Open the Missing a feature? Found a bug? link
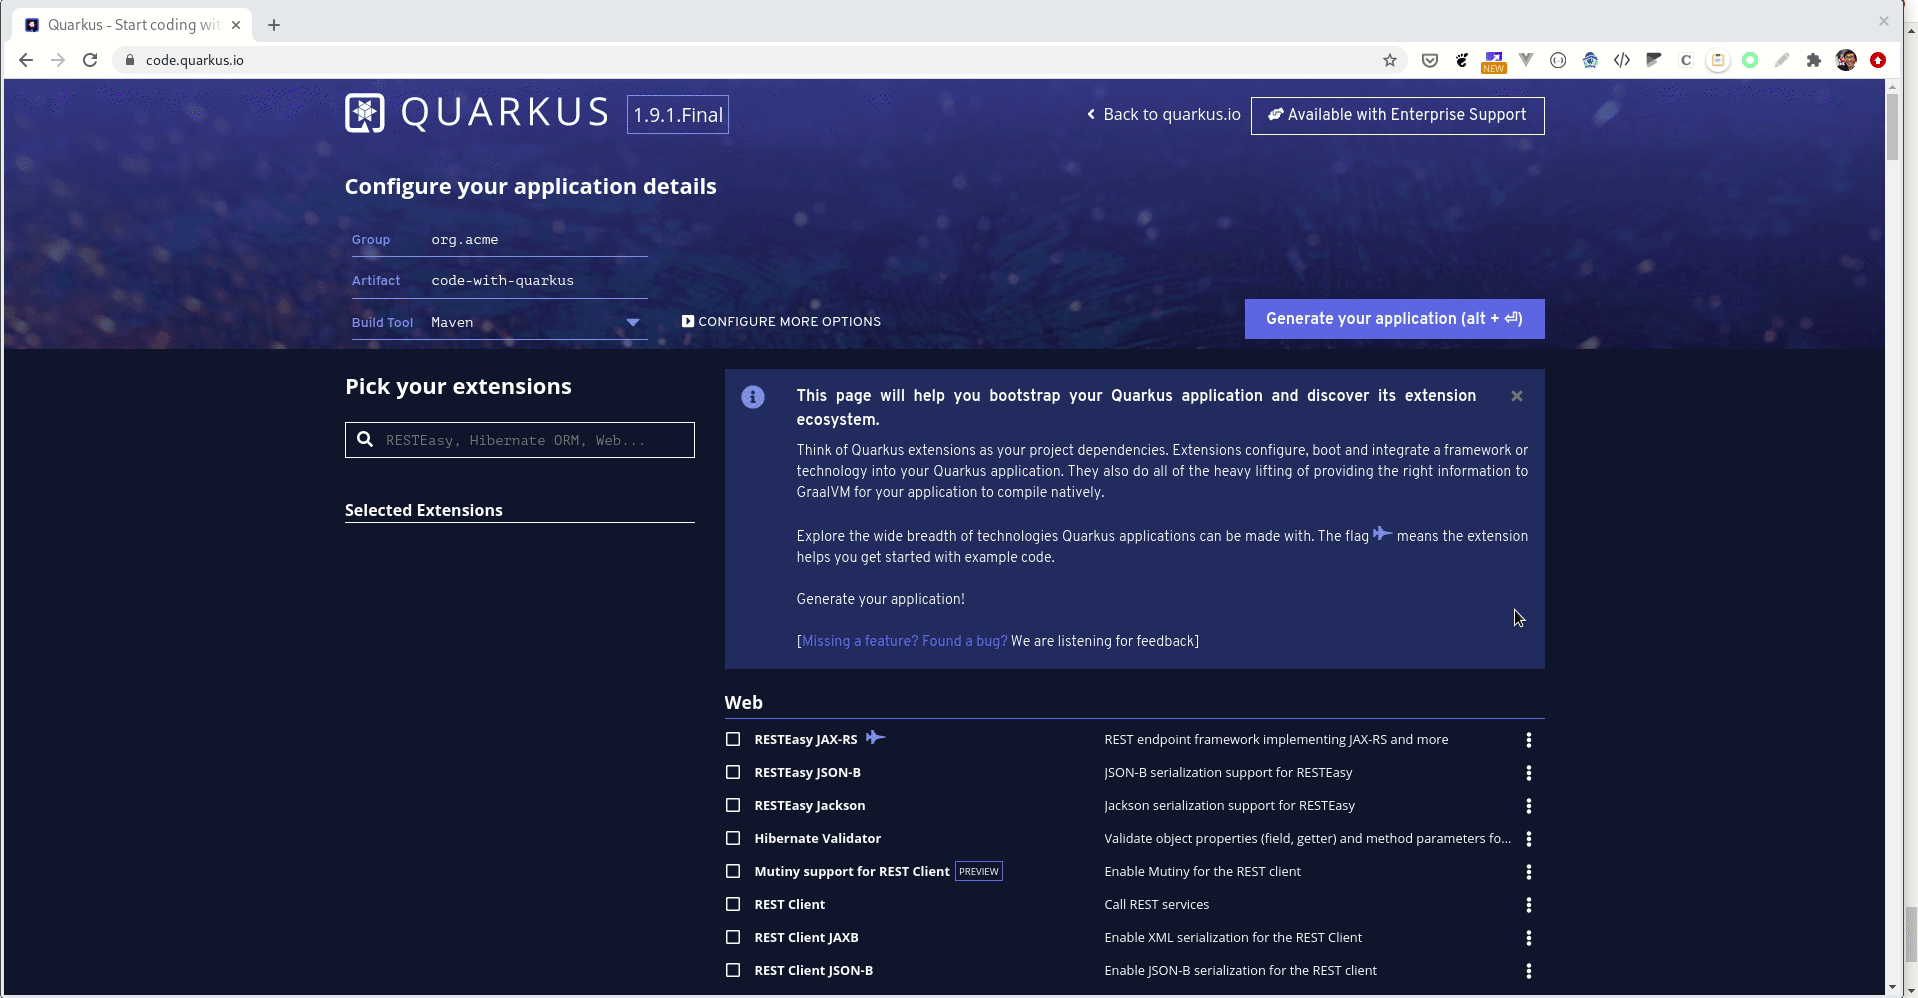Image resolution: width=1918 pixels, height=998 pixels. tap(905, 641)
